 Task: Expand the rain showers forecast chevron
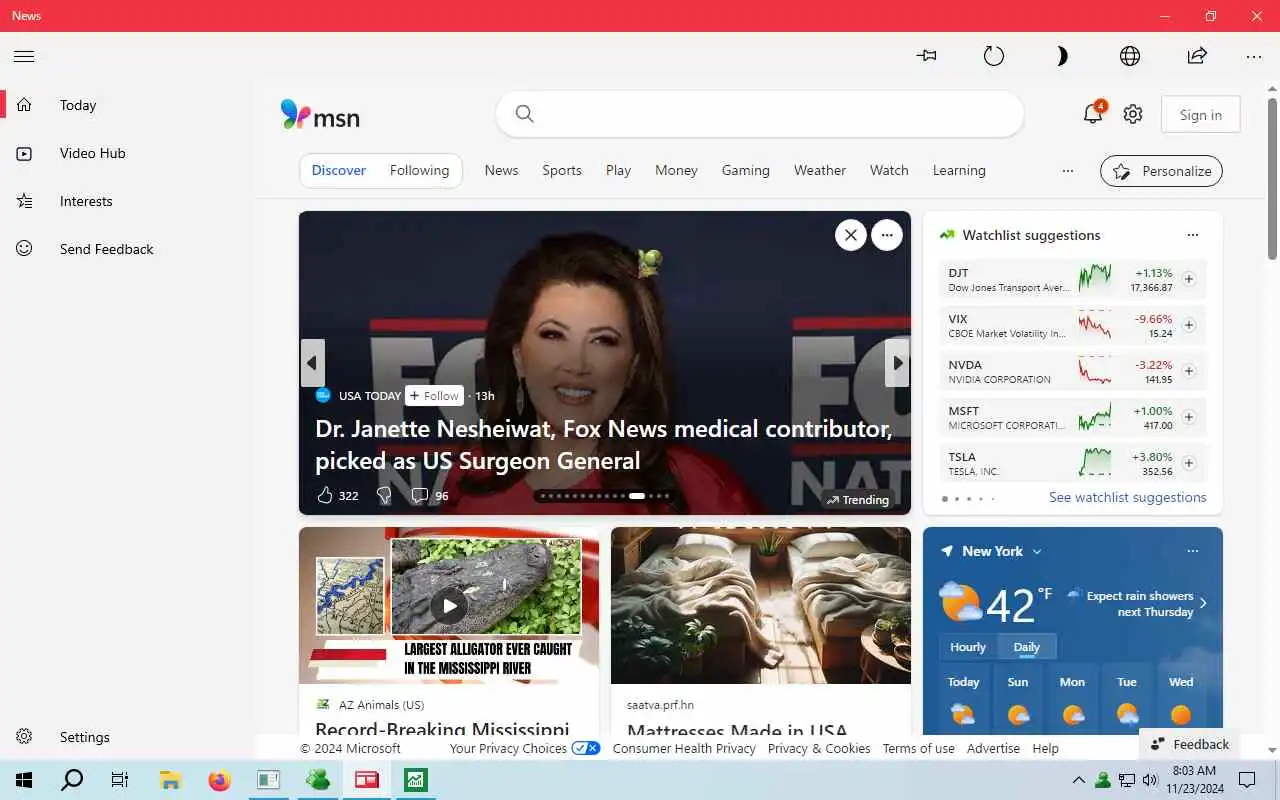point(1203,603)
